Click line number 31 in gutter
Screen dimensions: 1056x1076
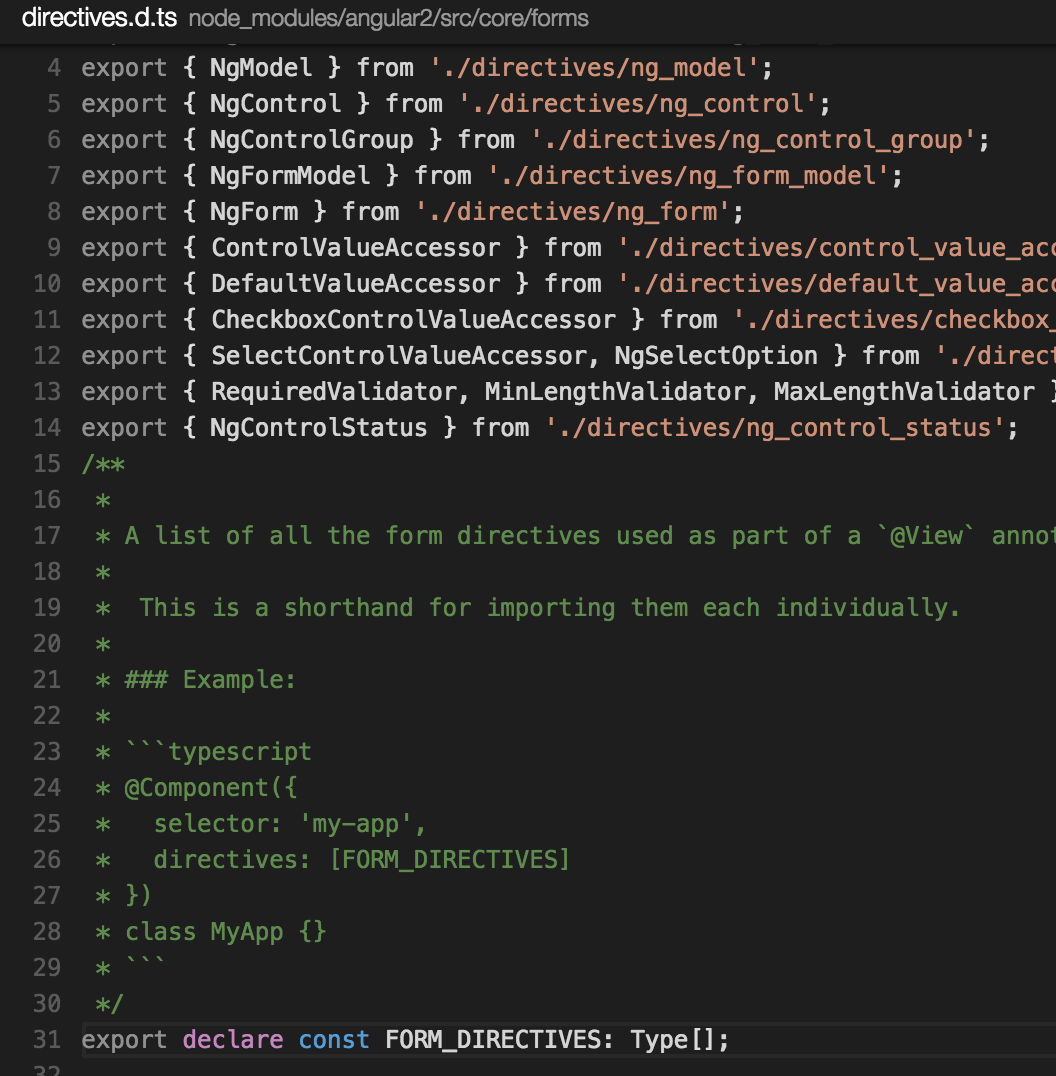tap(47, 1040)
